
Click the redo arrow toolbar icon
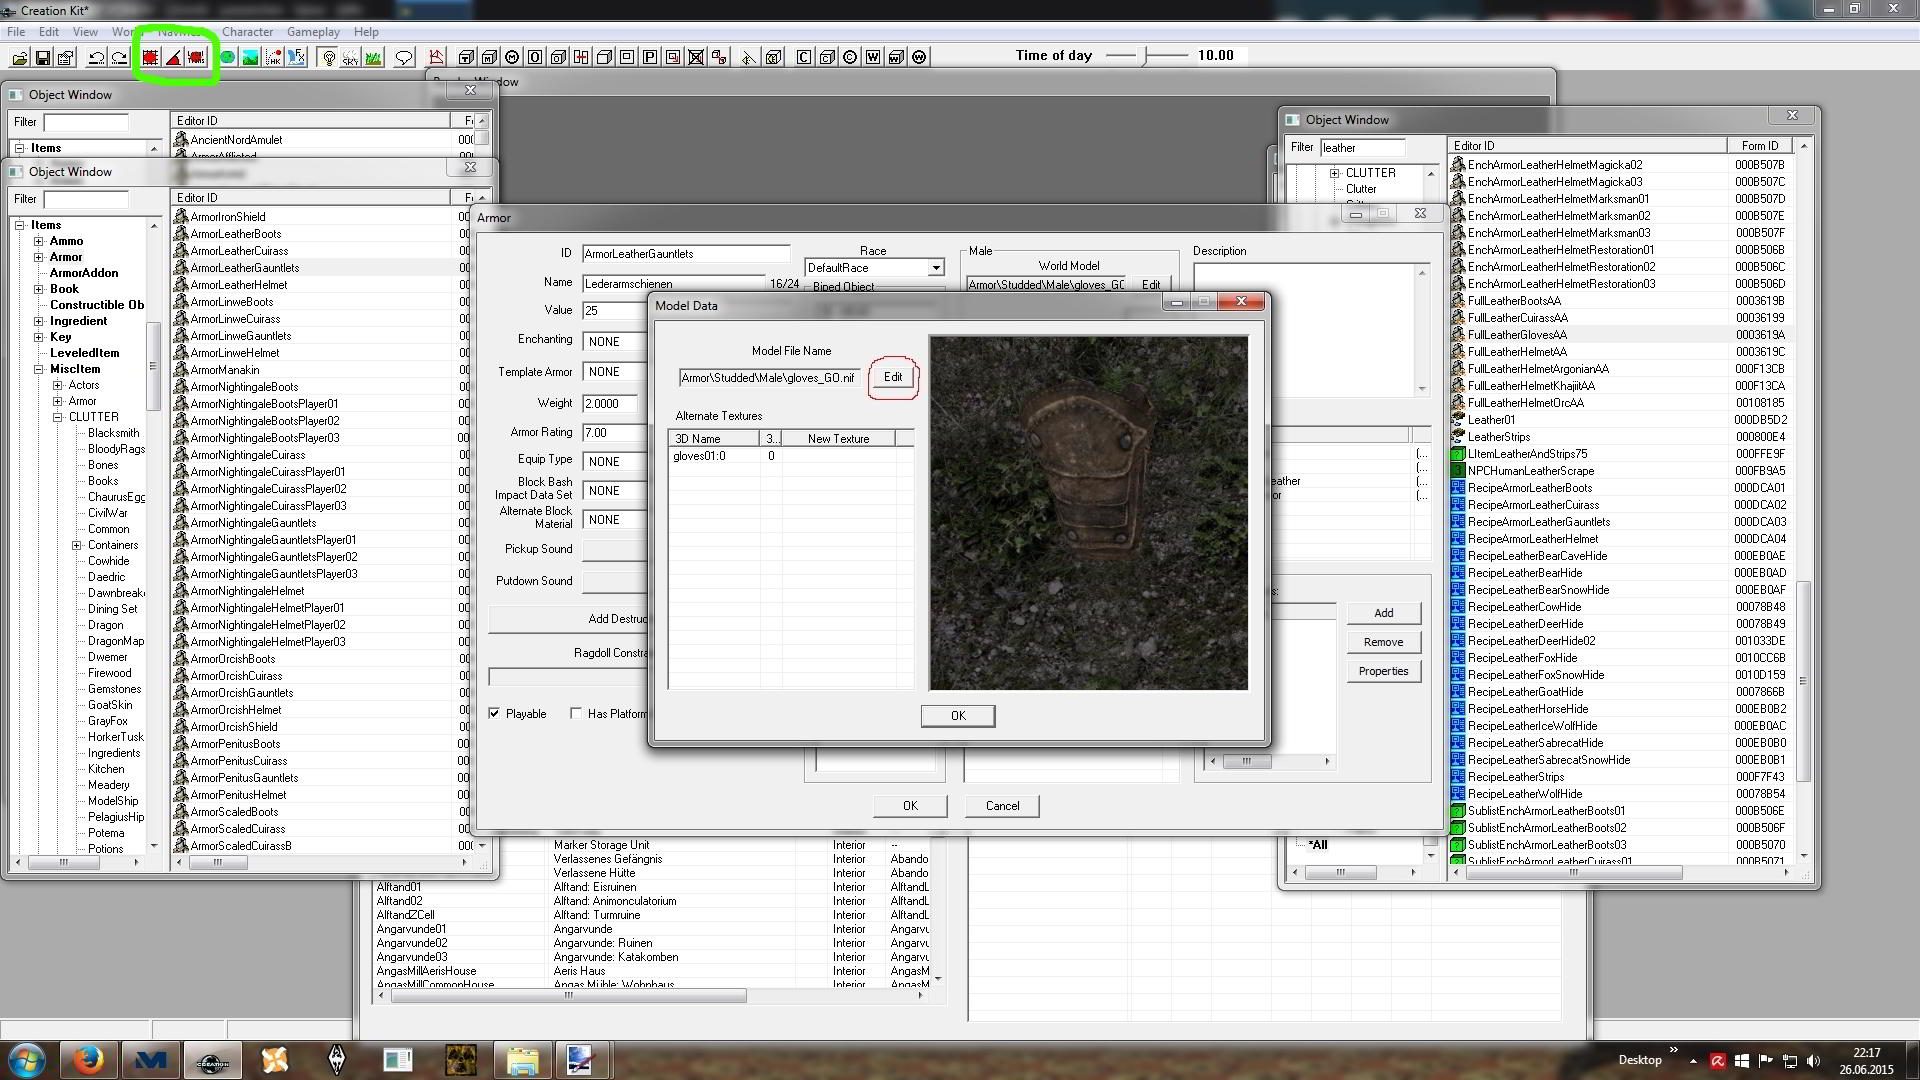(x=119, y=58)
